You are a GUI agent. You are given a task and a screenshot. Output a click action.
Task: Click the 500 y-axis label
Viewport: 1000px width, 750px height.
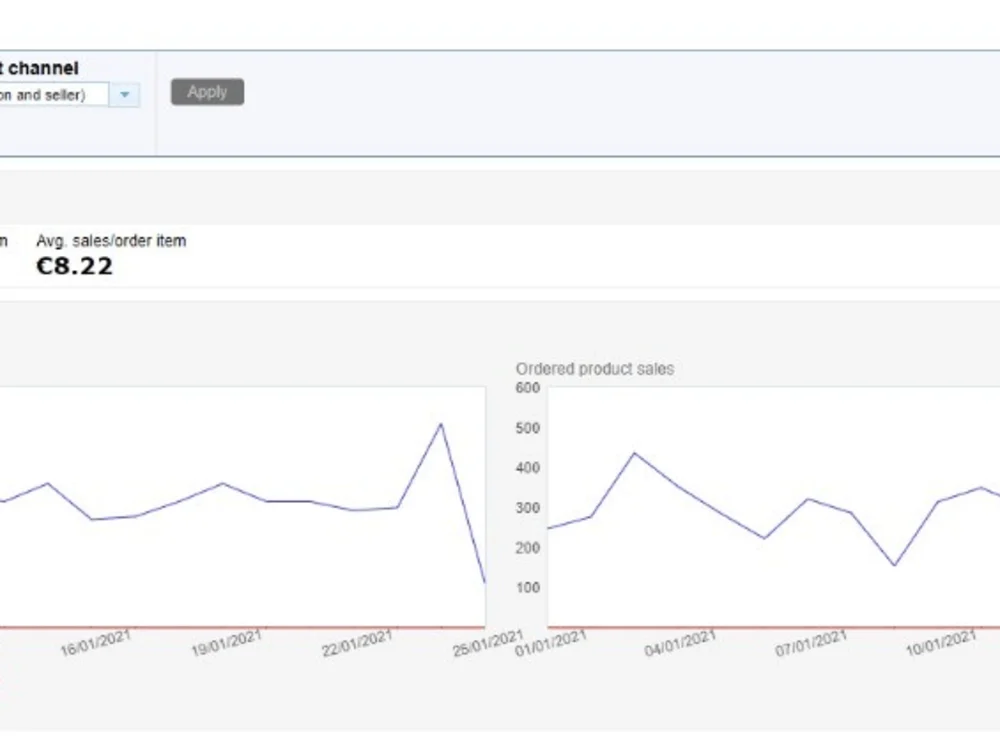pyautogui.click(x=527, y=428)
